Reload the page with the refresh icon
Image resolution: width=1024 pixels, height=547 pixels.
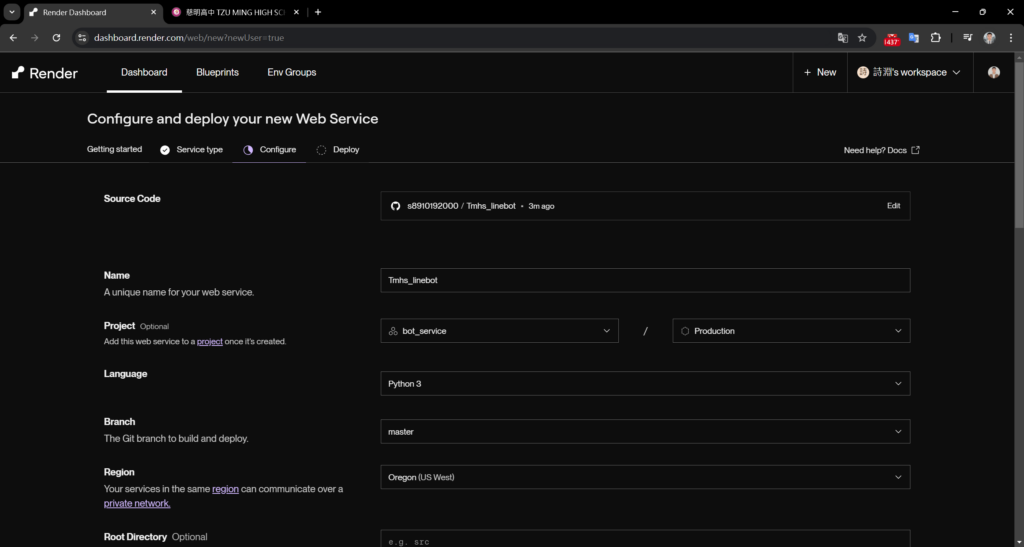coord(56,38)
